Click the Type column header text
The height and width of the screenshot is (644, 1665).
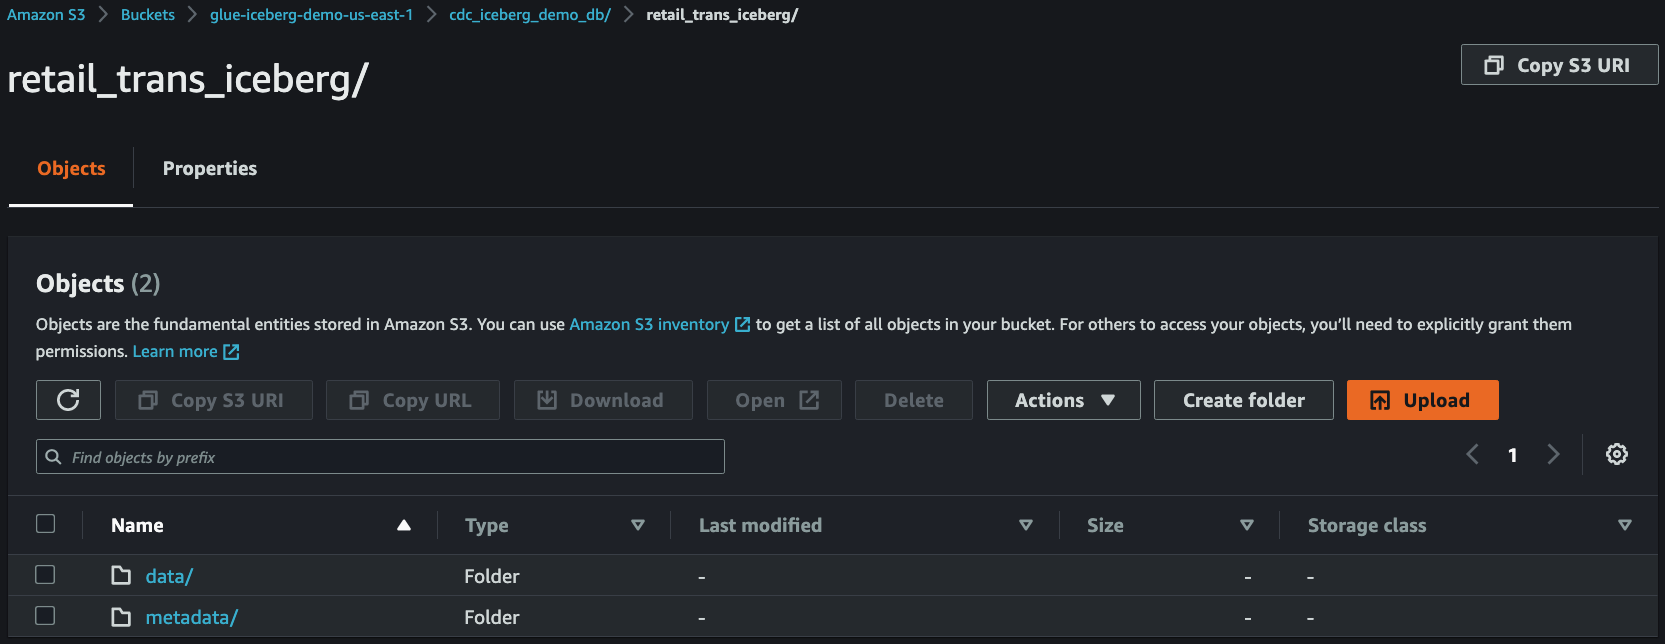(x=487, y=525)
